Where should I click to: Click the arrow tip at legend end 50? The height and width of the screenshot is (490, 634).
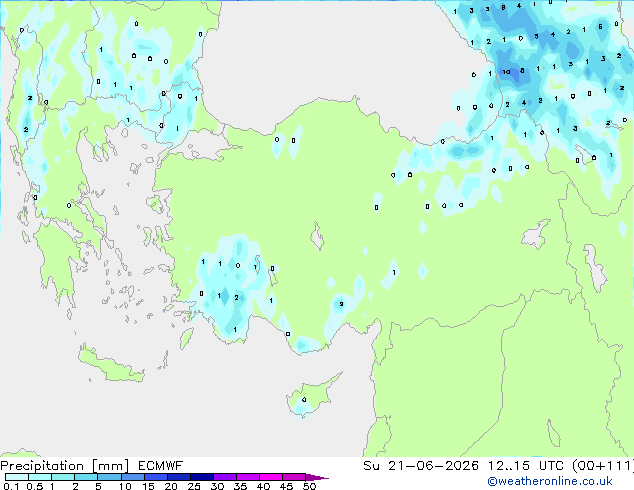(x=319, y=477)
